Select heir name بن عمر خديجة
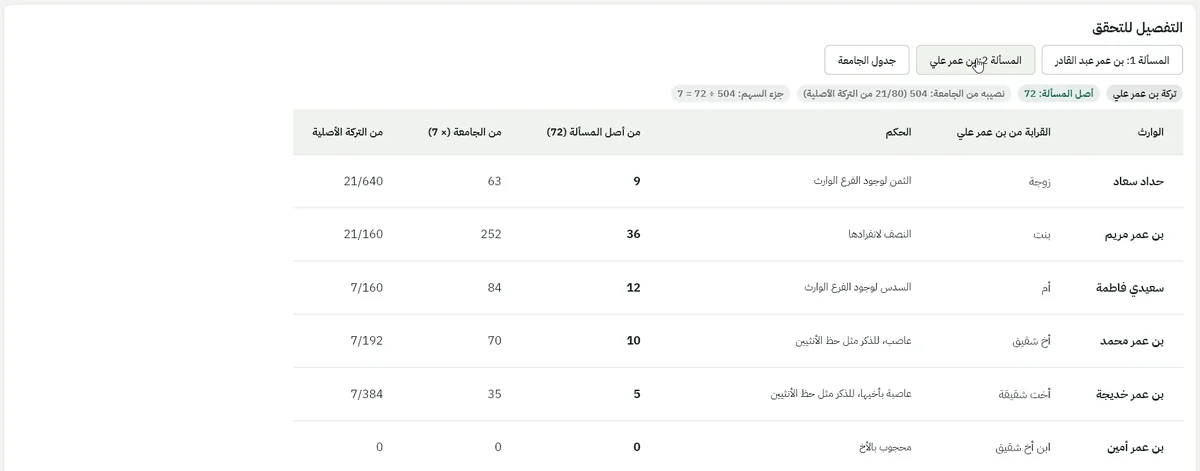Viewport: 1200px width, 471px height. [x=1130, y=394]
